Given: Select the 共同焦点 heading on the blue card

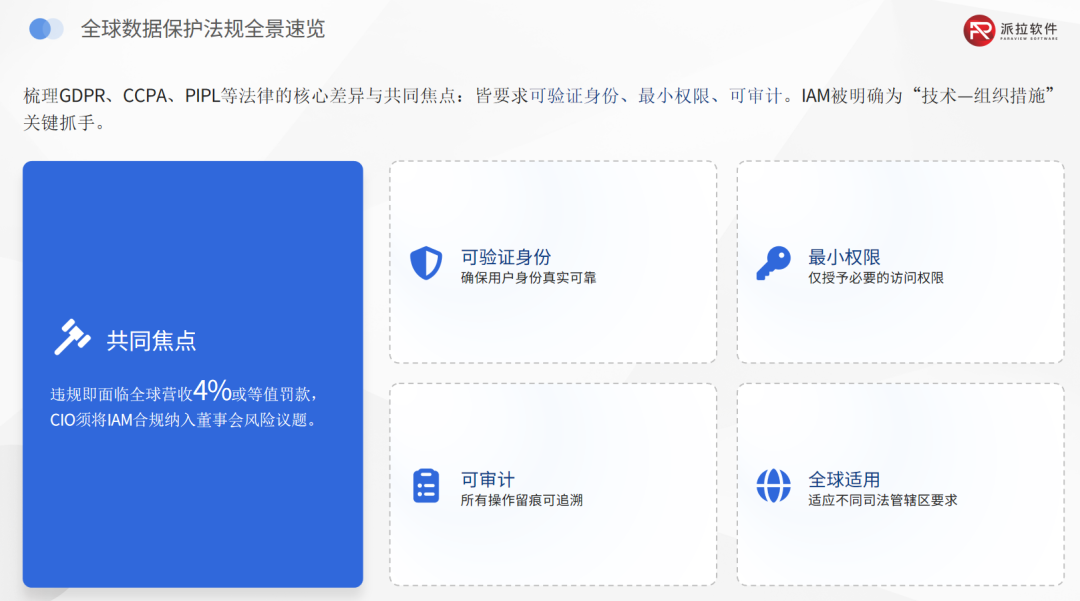Looking at the screenshot, I should tap(152, 341).
